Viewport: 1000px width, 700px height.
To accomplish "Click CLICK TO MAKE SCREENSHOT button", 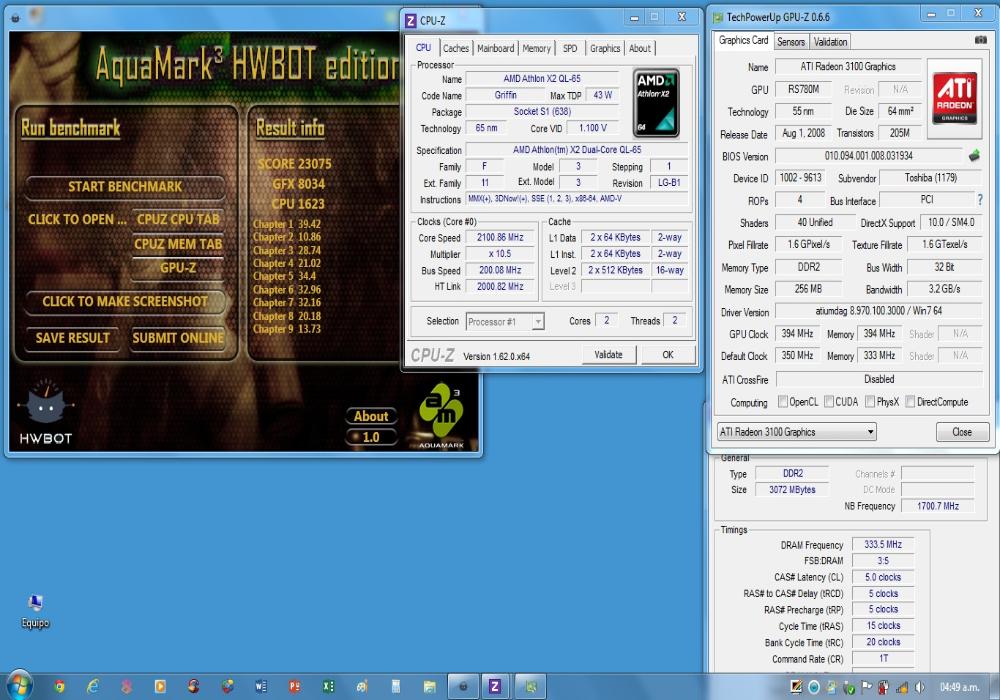I will (125, 302).
